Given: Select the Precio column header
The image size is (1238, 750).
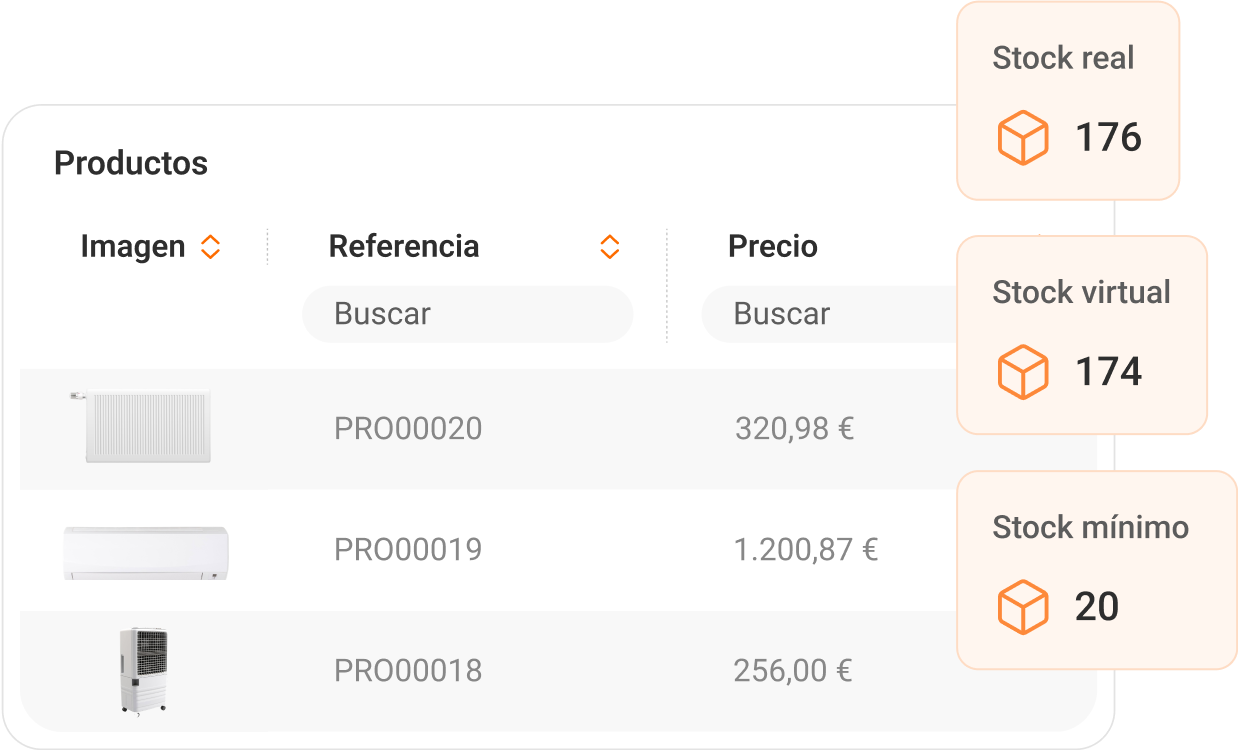Looking at the screenshot, I should [773, 247].
